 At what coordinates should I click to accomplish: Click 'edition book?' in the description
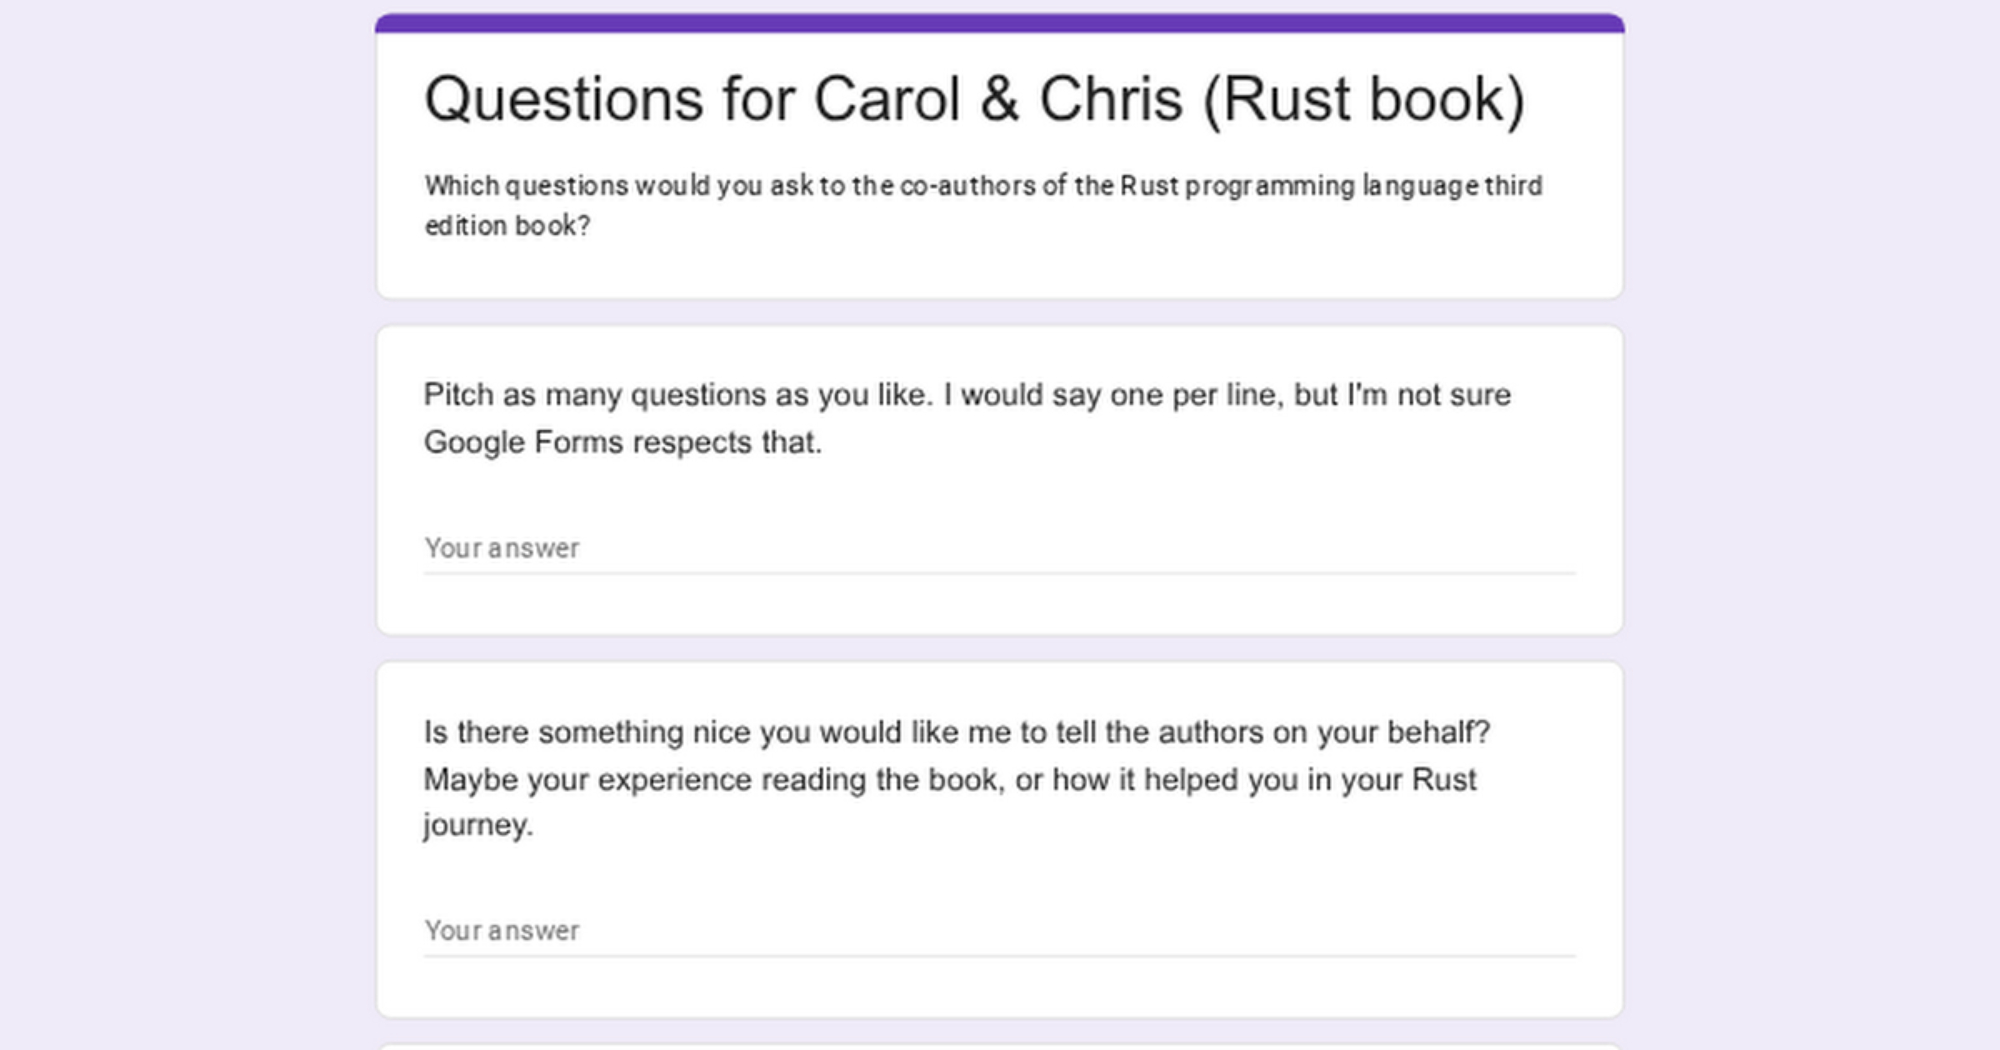tap(507, 226)
